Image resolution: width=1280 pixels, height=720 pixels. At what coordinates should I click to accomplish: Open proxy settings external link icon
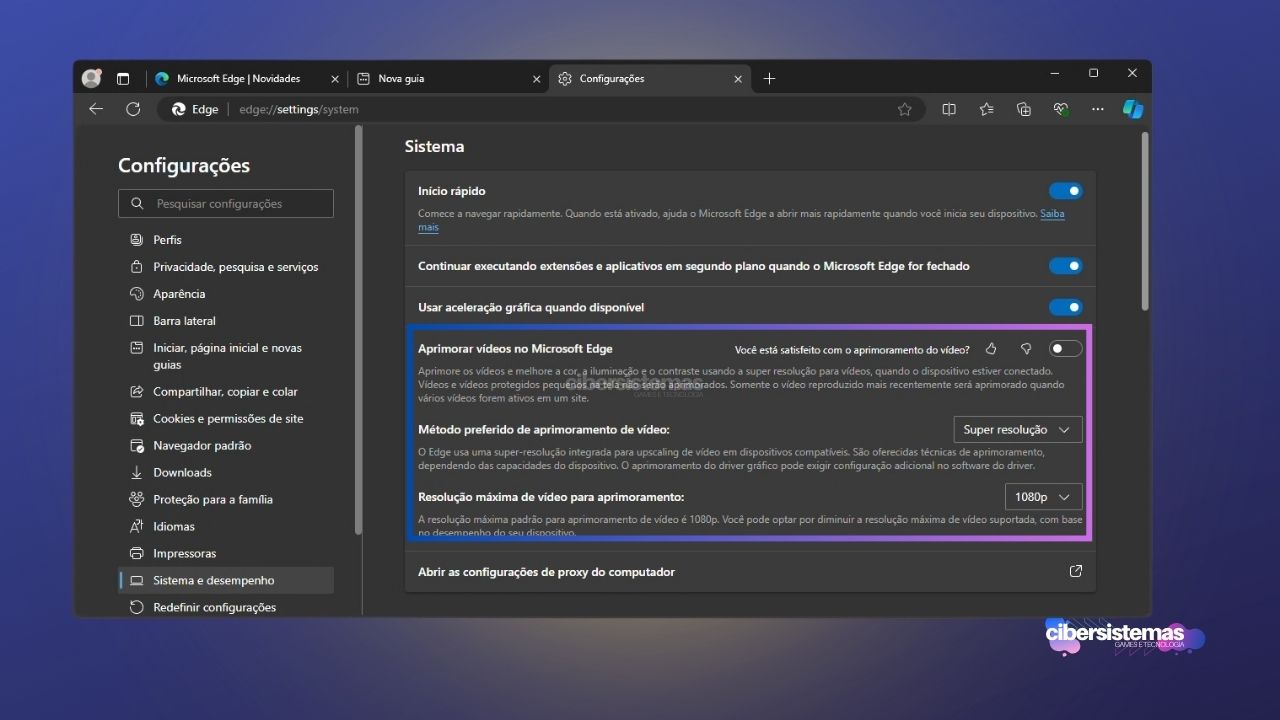tap(1076, 571)
